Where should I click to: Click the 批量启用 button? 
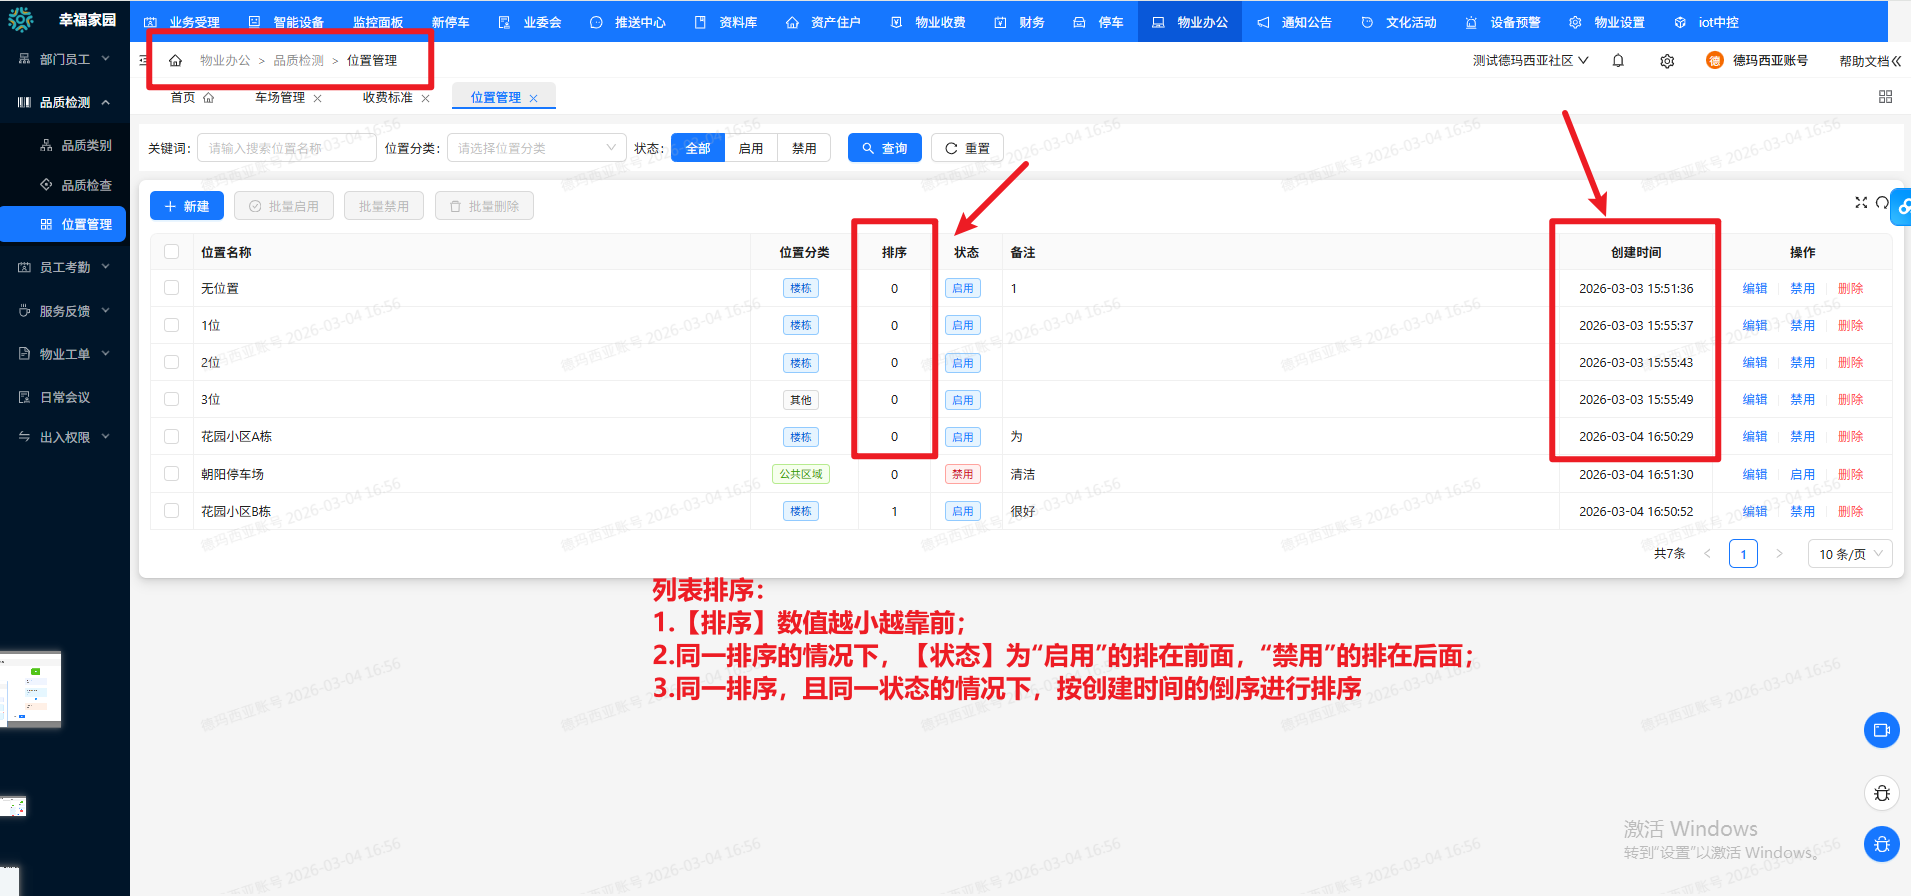(x=284, y=206)
